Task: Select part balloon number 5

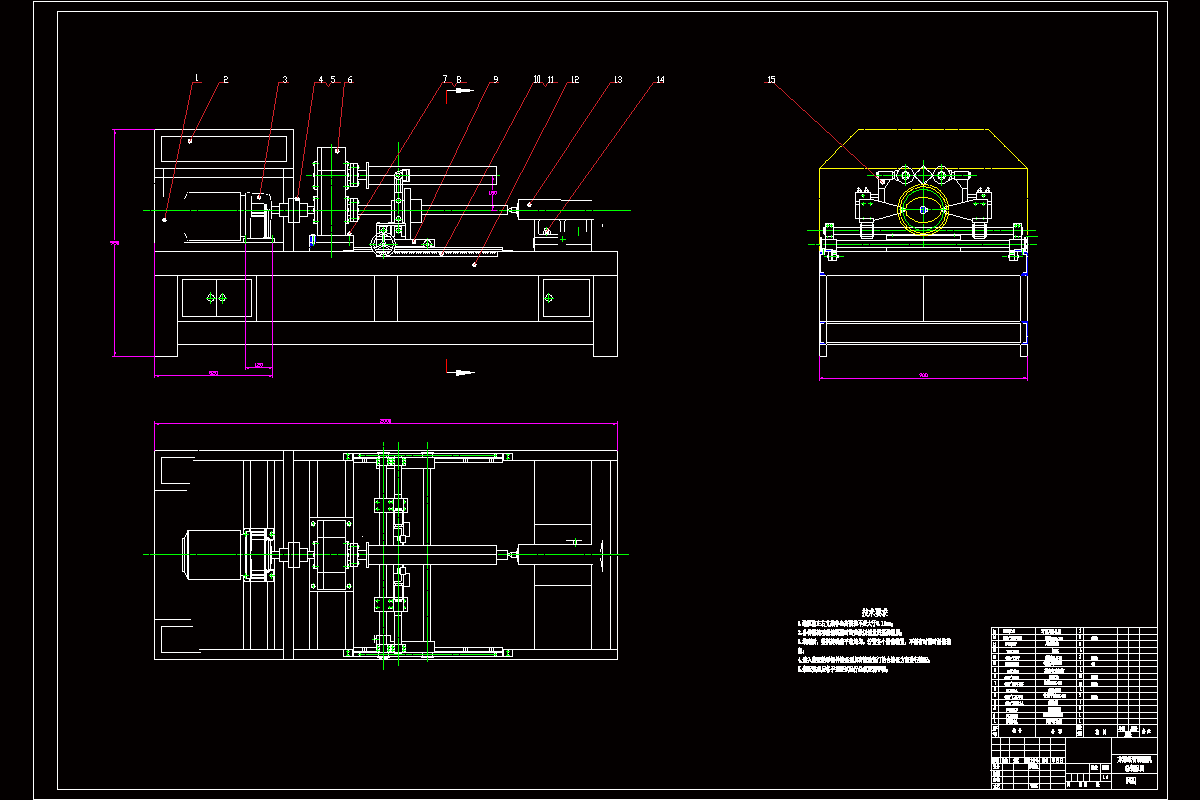Action: click(333, 79)
